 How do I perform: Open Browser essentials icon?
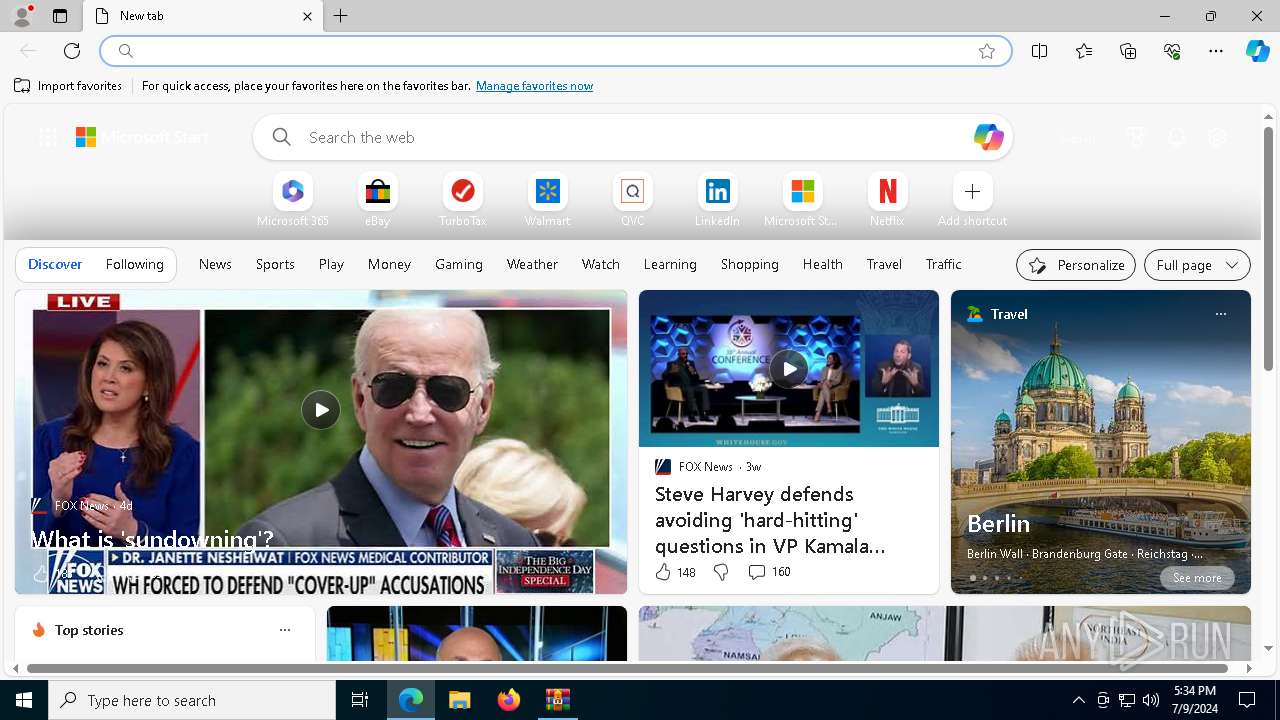[x=1172, y=51]
